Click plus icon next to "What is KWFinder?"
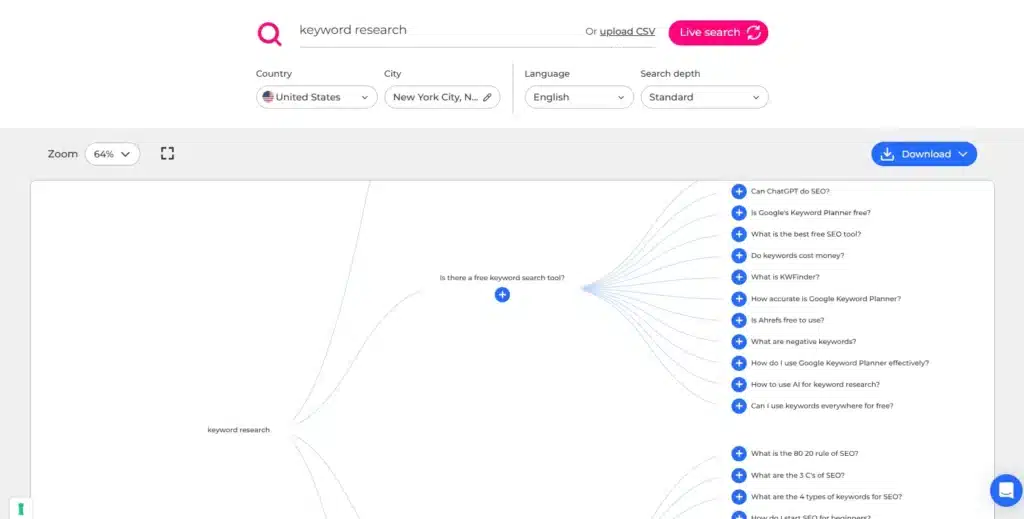Image resolution: width=1024 pixels, height=519 pixels. point(739,277)
